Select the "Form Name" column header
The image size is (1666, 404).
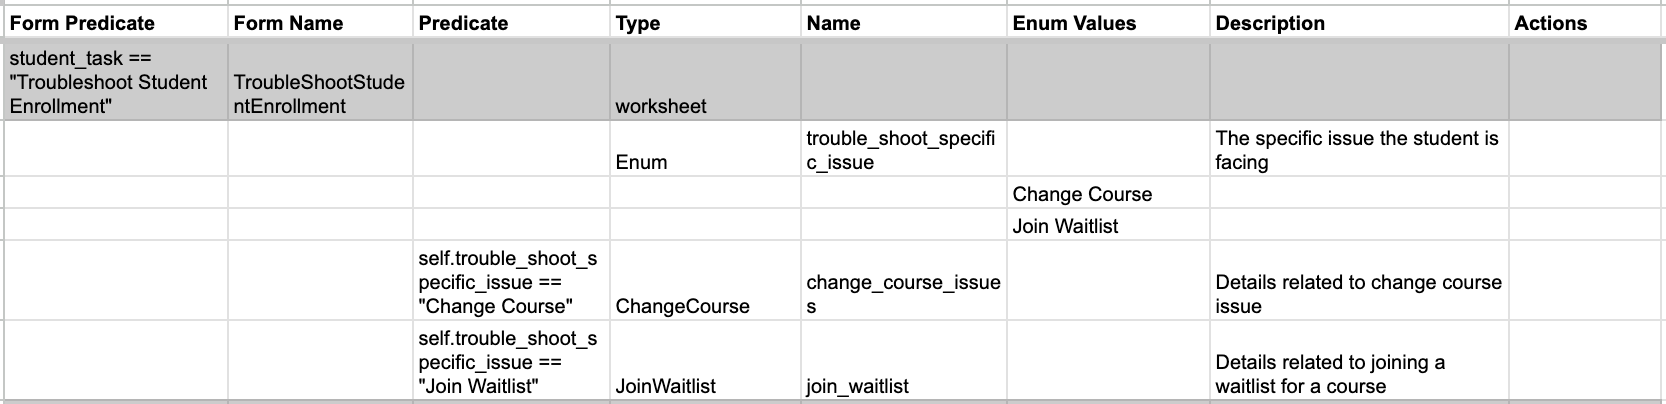pyautogui.click(x=288, y=23)
